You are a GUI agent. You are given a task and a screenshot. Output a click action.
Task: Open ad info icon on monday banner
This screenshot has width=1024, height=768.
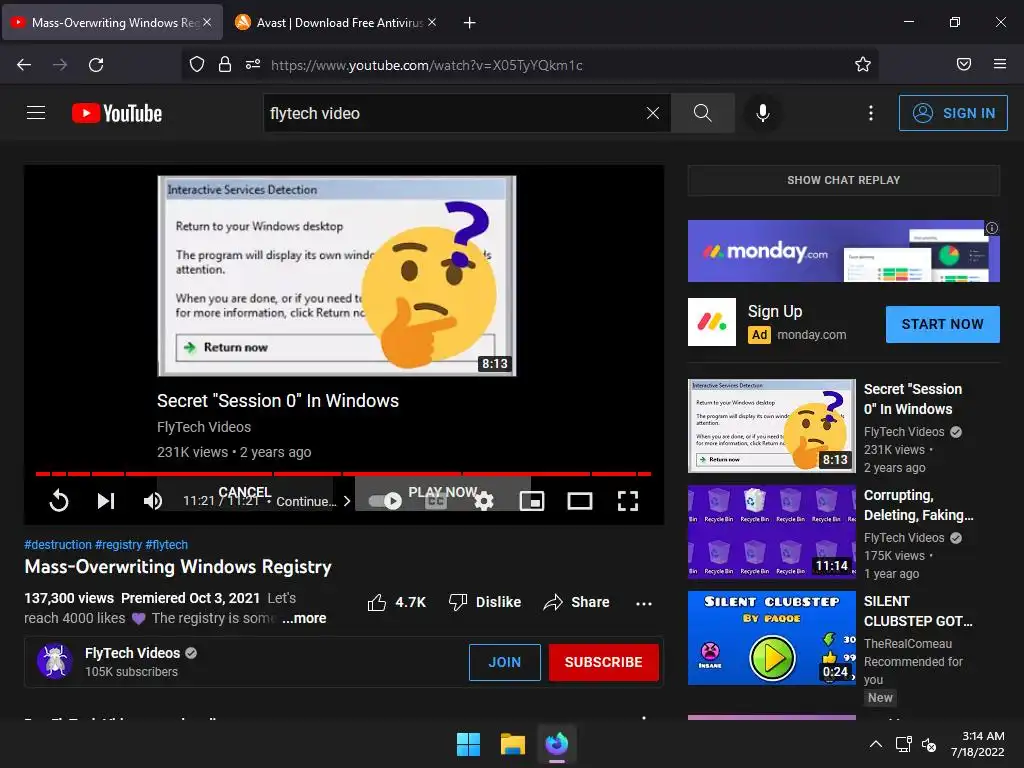coord(992,228)
